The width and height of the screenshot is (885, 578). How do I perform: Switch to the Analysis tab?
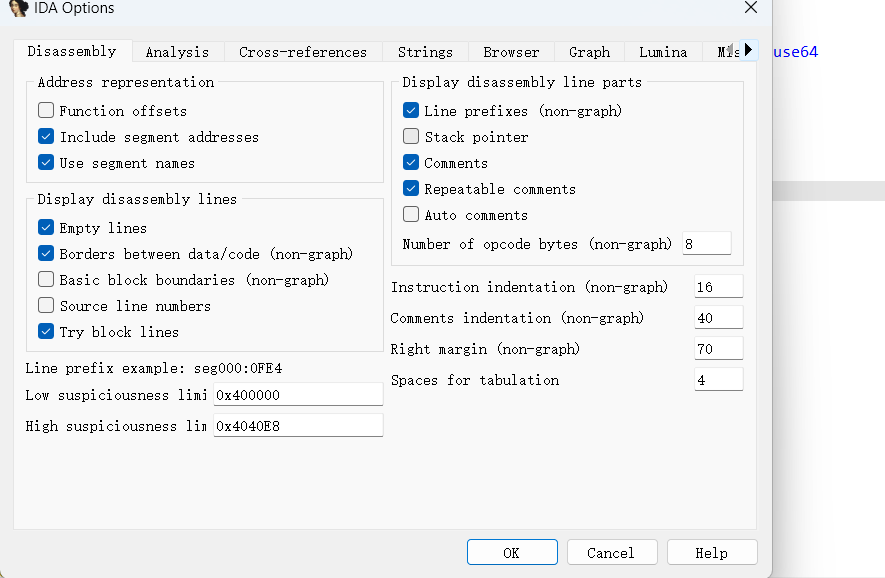177,52
